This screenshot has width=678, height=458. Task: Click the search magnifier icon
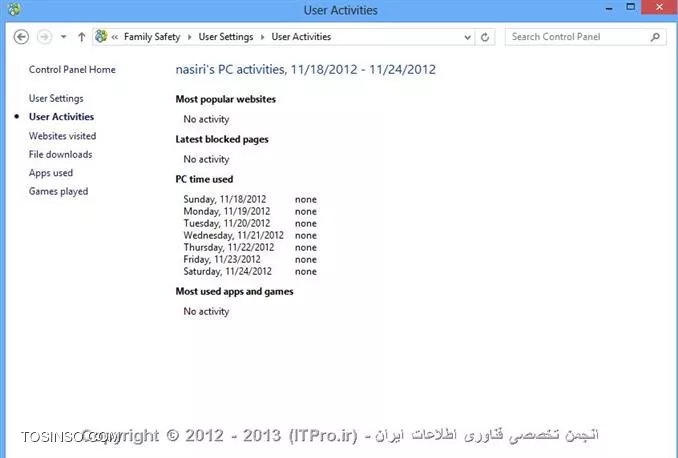[x=656, y=37]
